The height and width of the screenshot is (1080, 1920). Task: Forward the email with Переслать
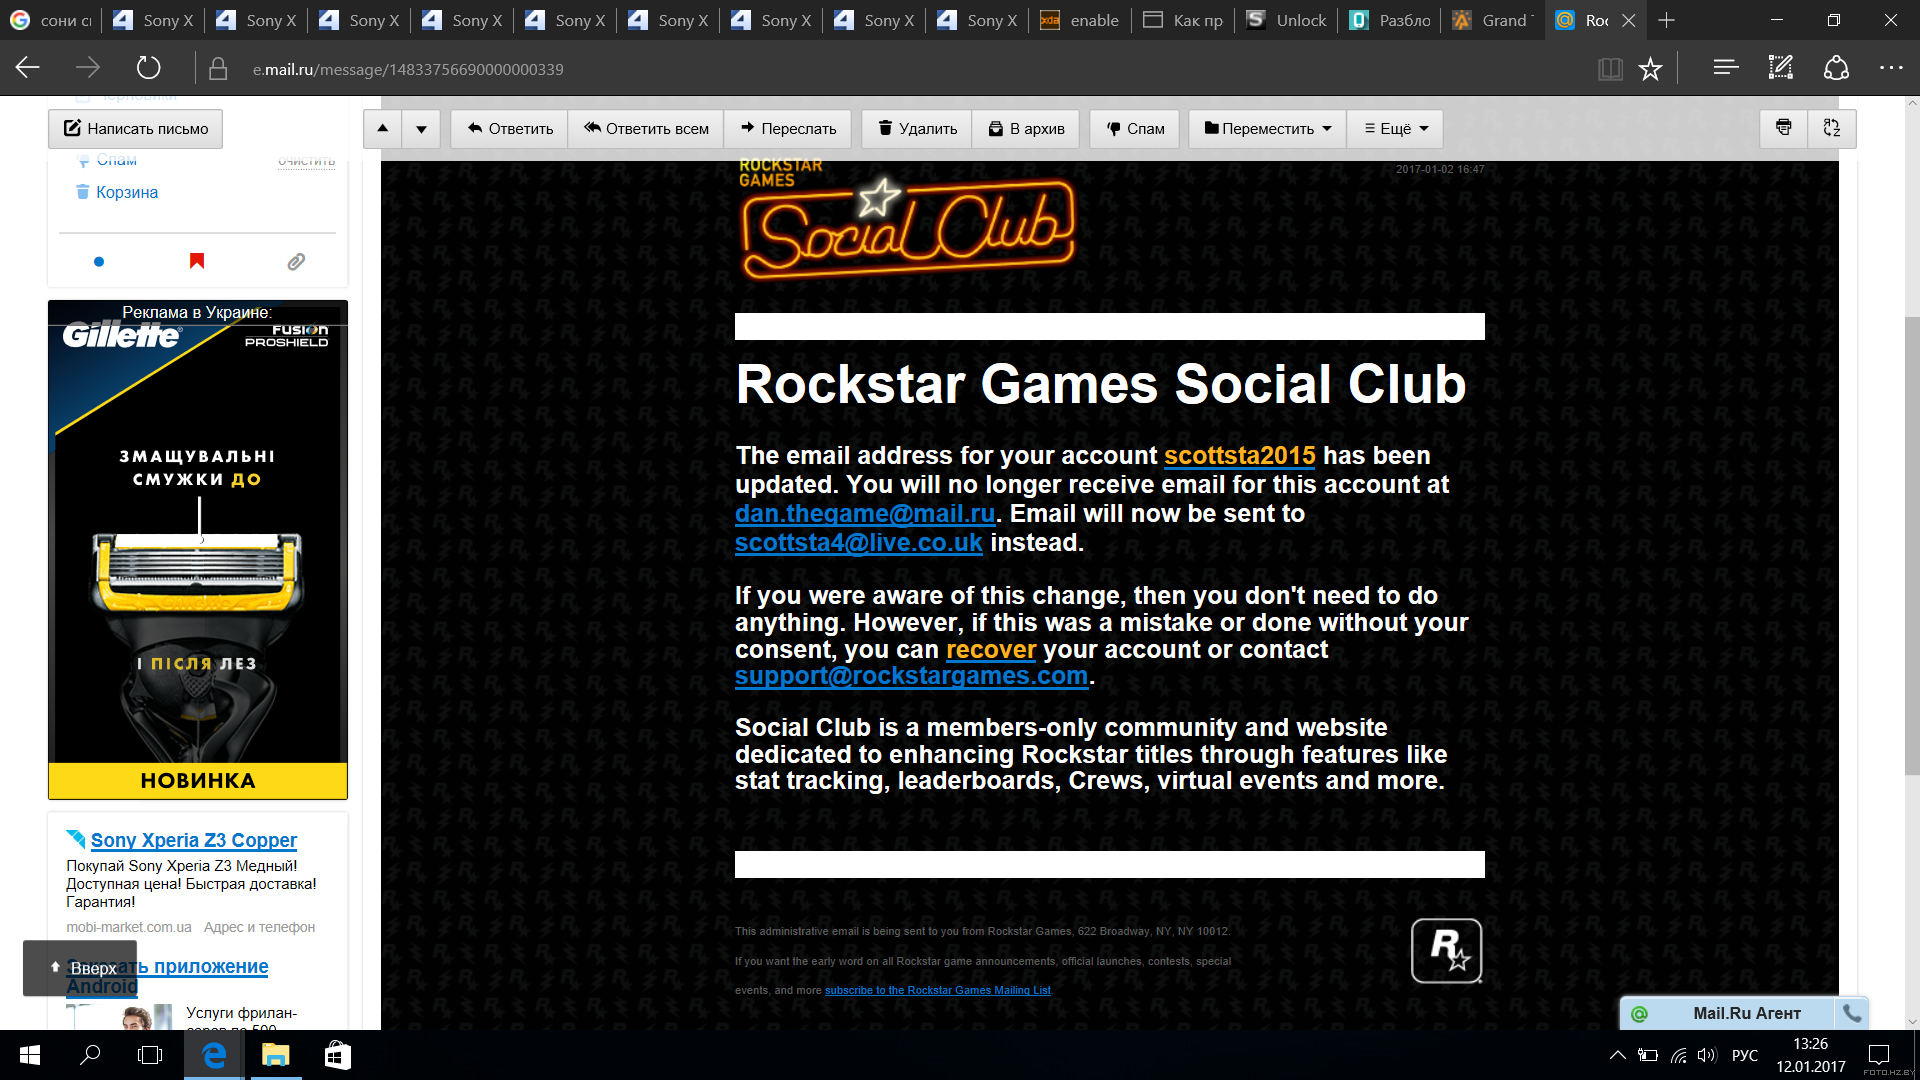click(x=788, y=129)
